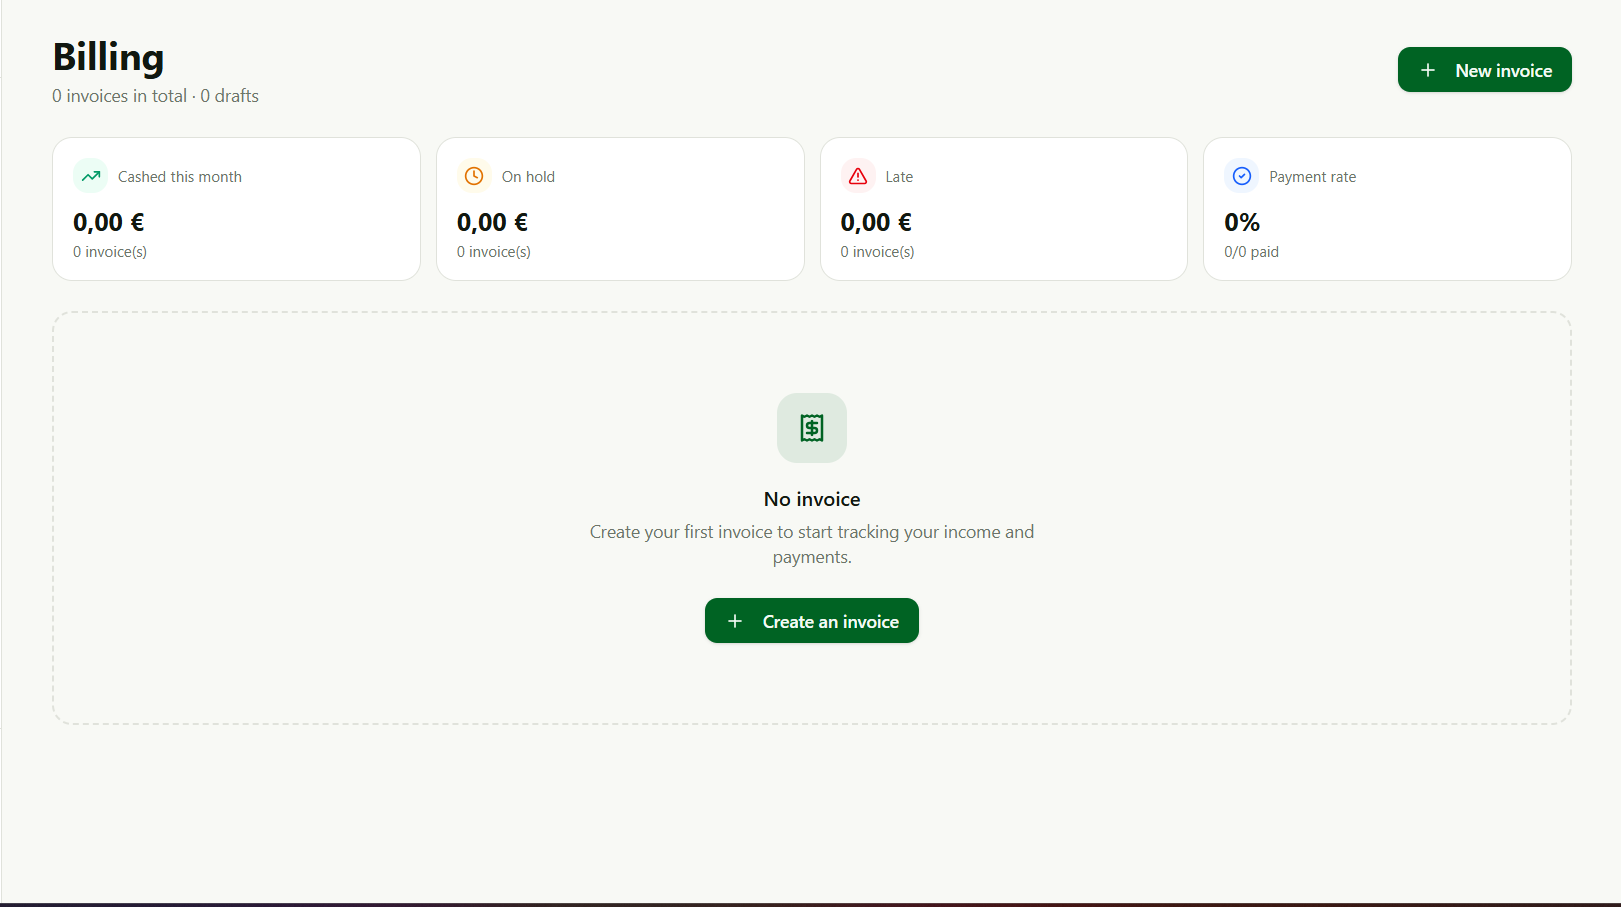Click the Billing page heading
Screen dimensions: 1621x907
108,57
